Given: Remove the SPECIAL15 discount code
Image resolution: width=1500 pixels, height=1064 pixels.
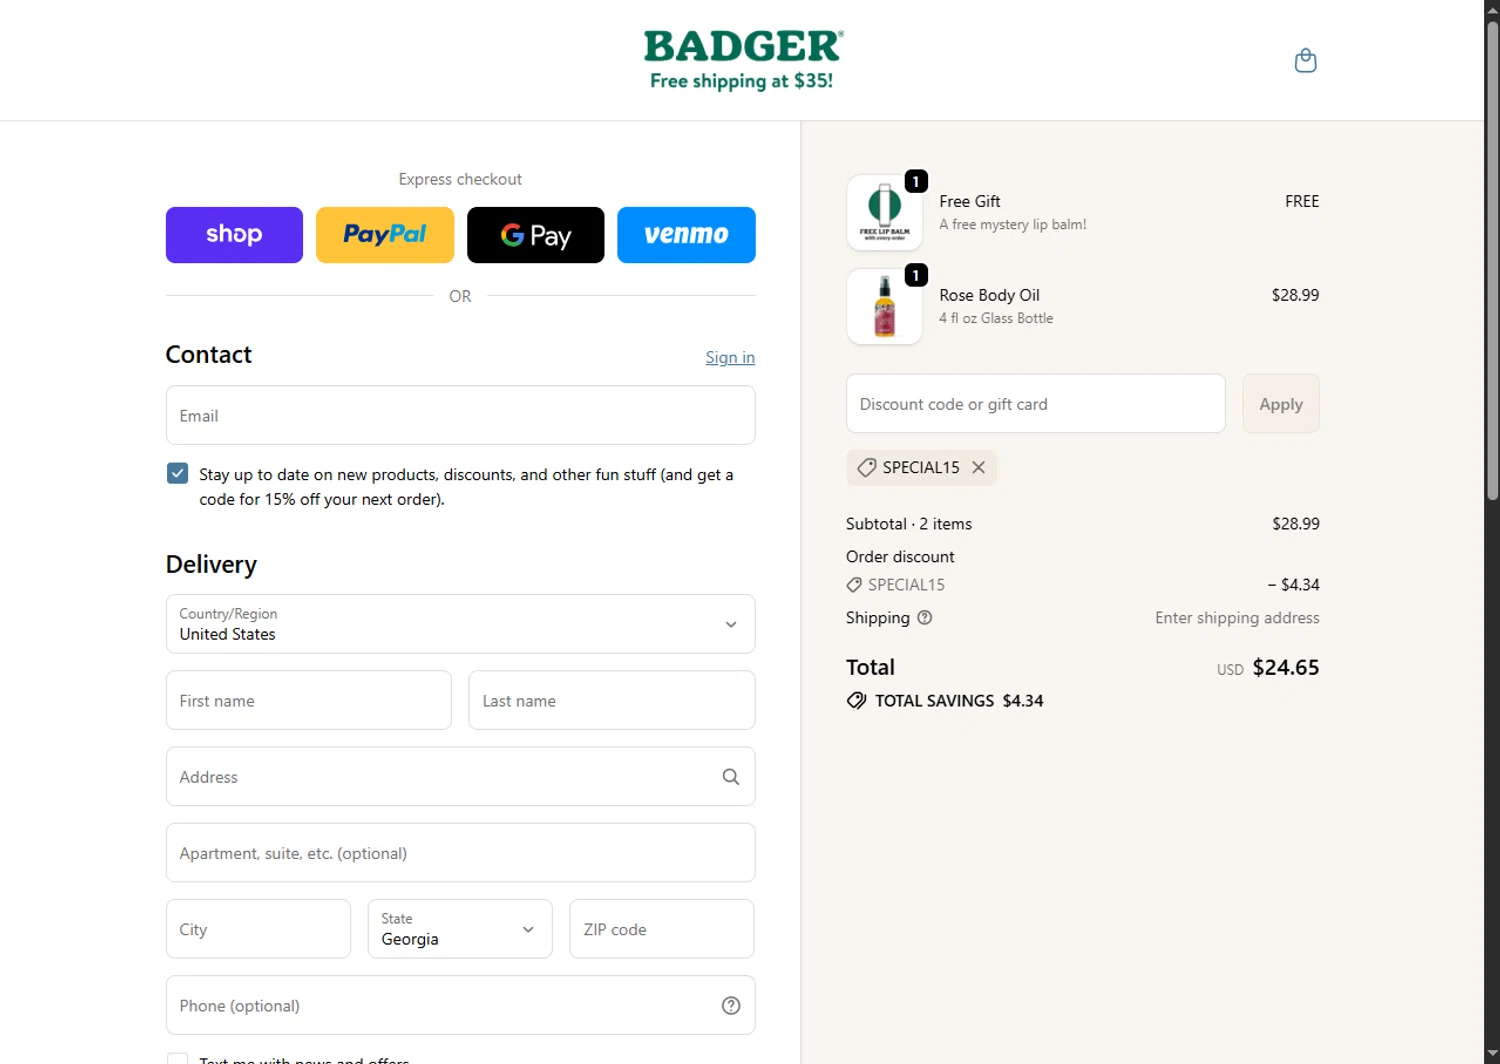Looking at the screenshot, I should (x=978, y=468).
